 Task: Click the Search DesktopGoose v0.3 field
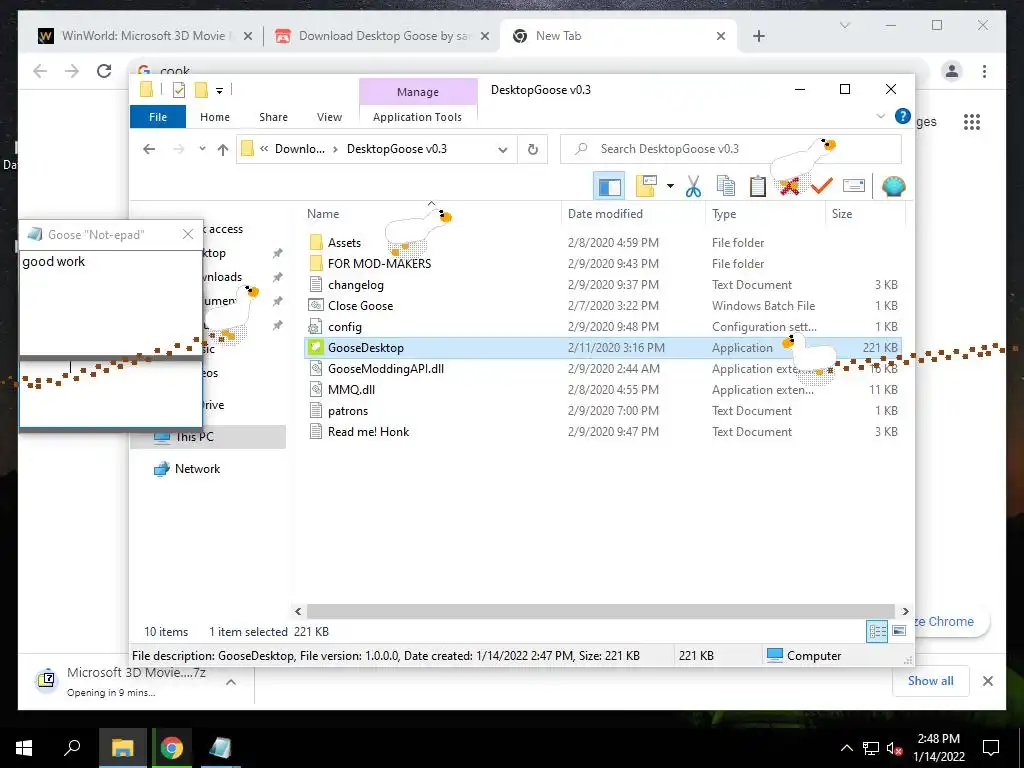coord(731,149)
